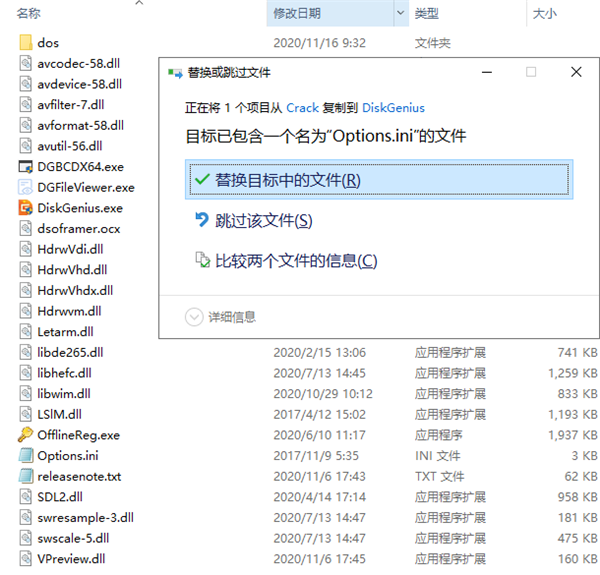Screen dimensions: 600x575
Task: Open the DiskGenius destination folder link
Action: [x=393, y=108]
